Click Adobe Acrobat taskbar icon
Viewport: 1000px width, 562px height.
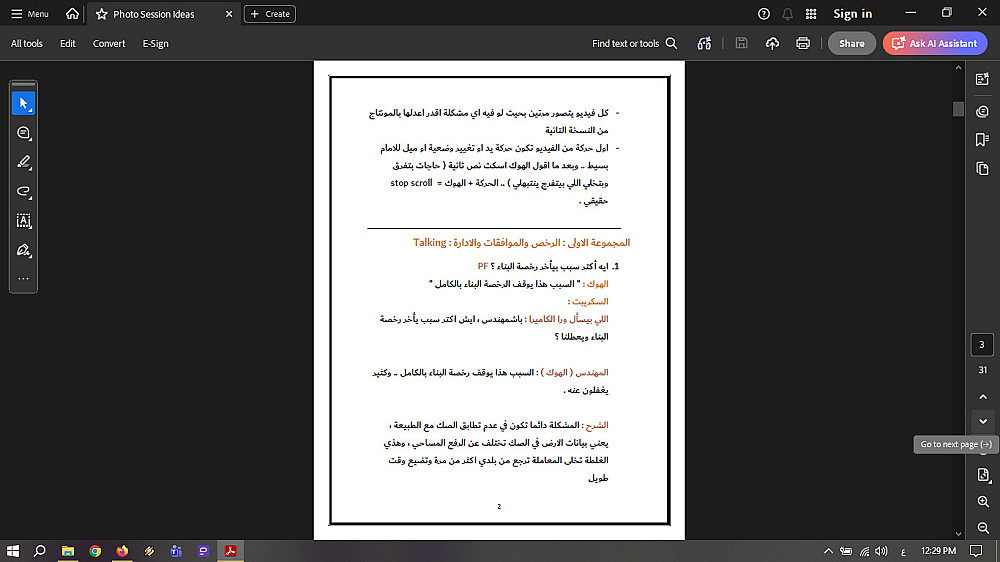(x=230, y=551)
